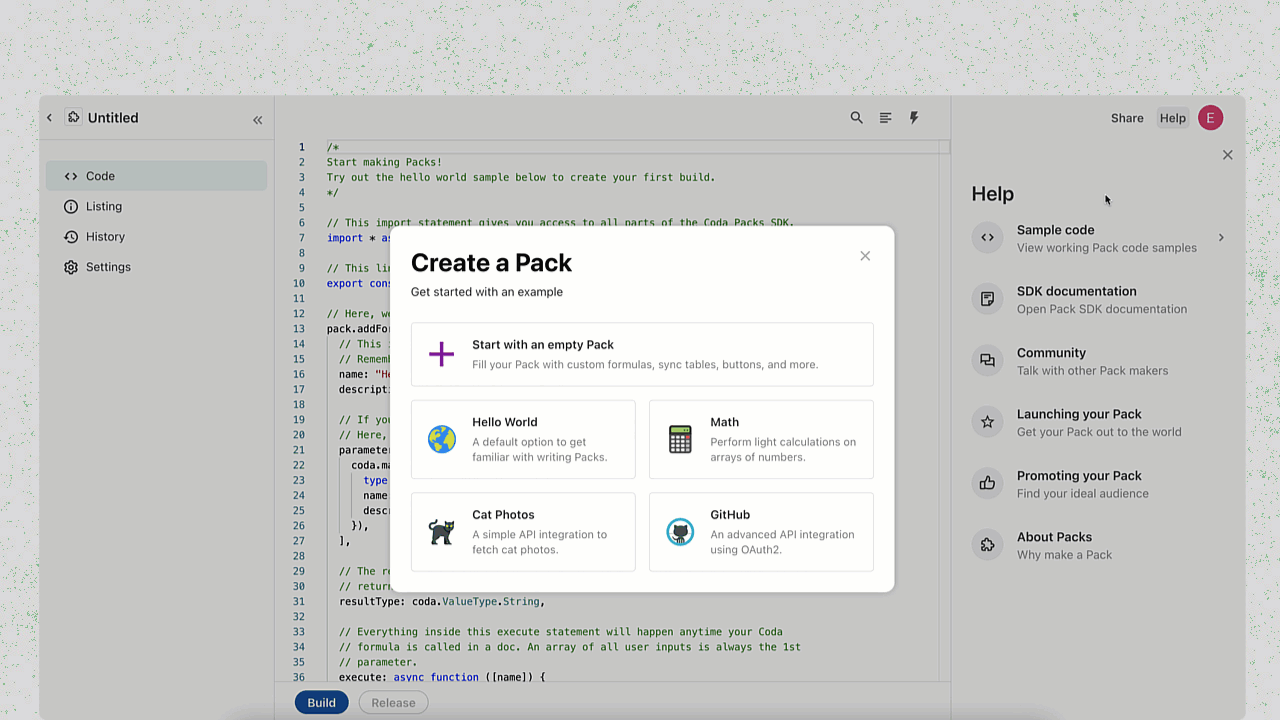
Task: Click the search magnifier icon in editor toolbar
Action: click(856, 118)
